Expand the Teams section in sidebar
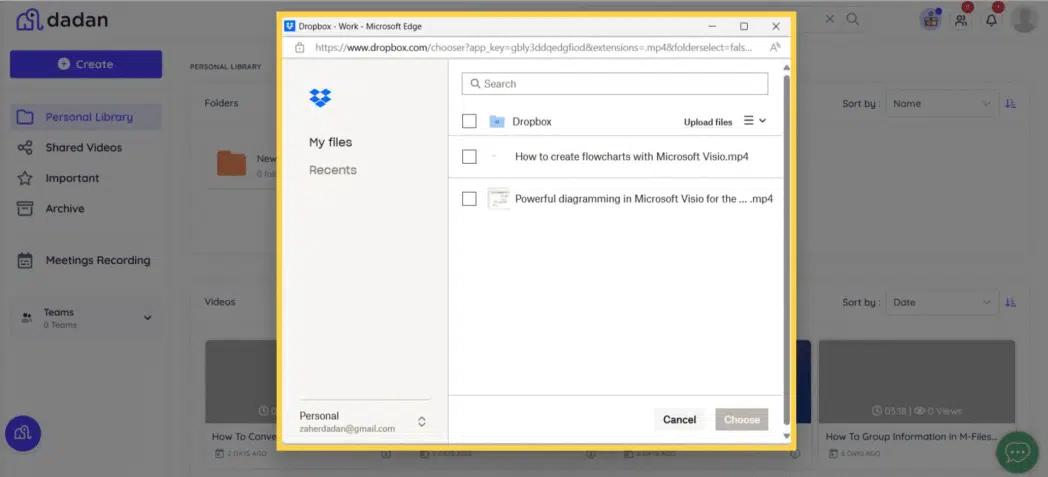This screenshot has width=1048, height=477. (x=148, y=318)
